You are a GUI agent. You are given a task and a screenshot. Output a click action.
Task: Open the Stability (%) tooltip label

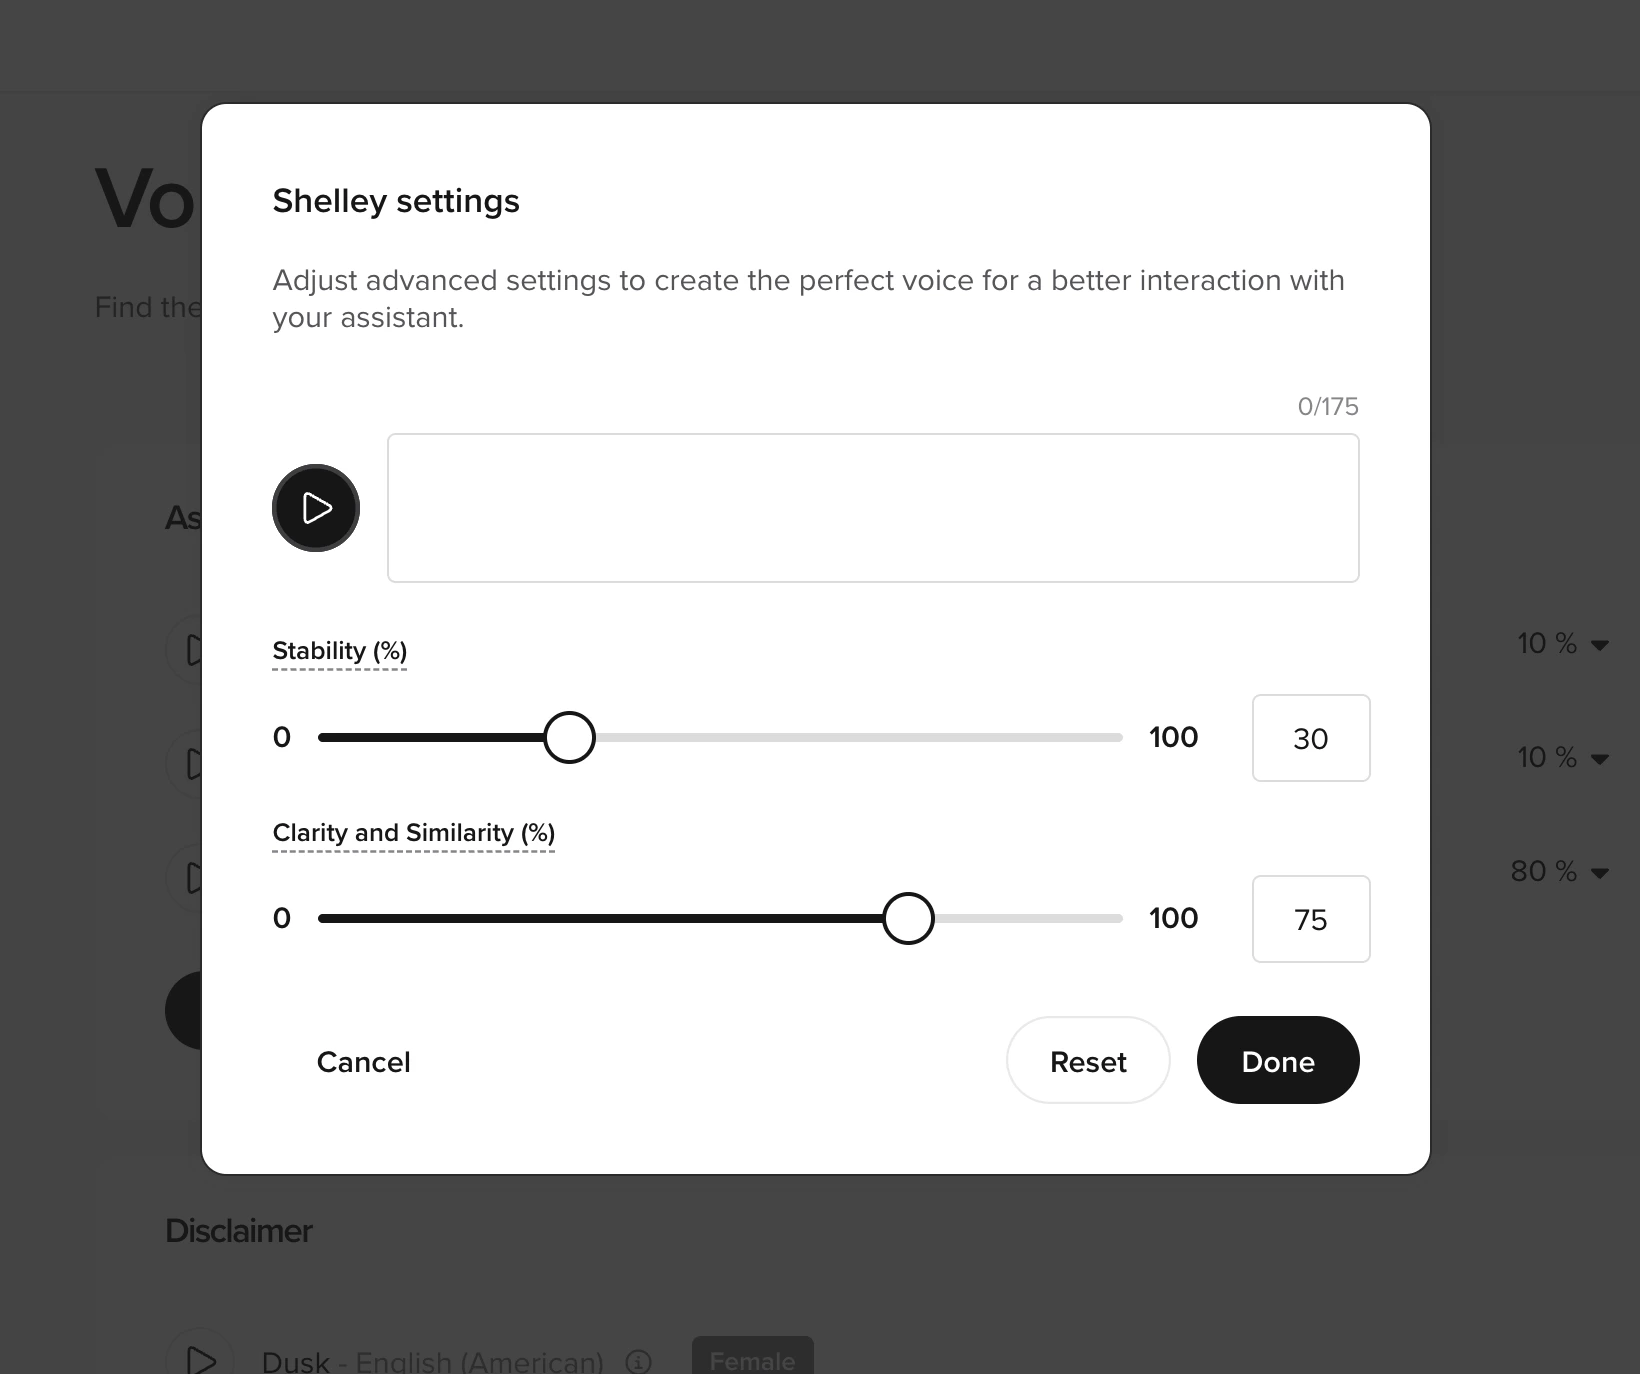tap(339, 651)
